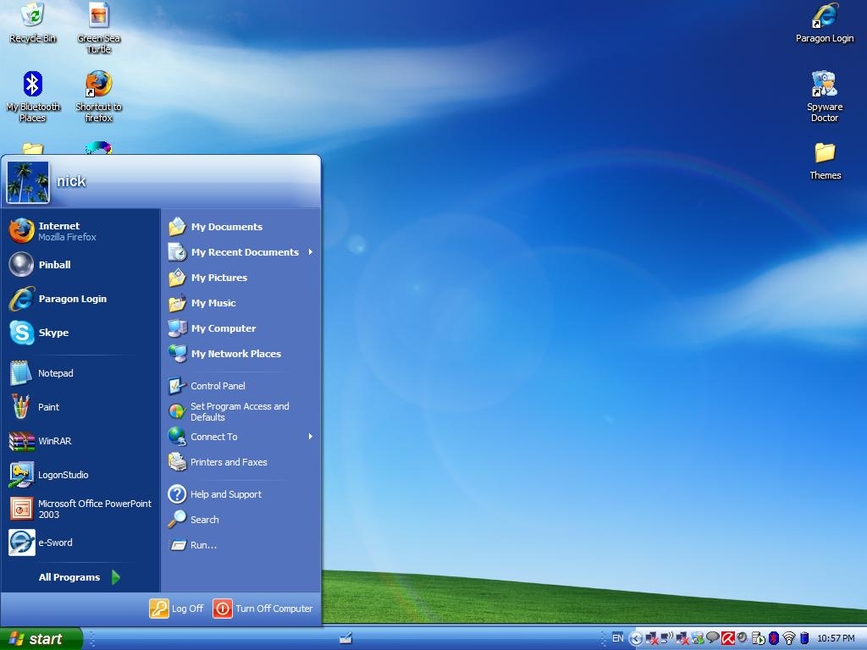
Task: Launch e-Sword from the Start menu
Action: tap(80, 542)
